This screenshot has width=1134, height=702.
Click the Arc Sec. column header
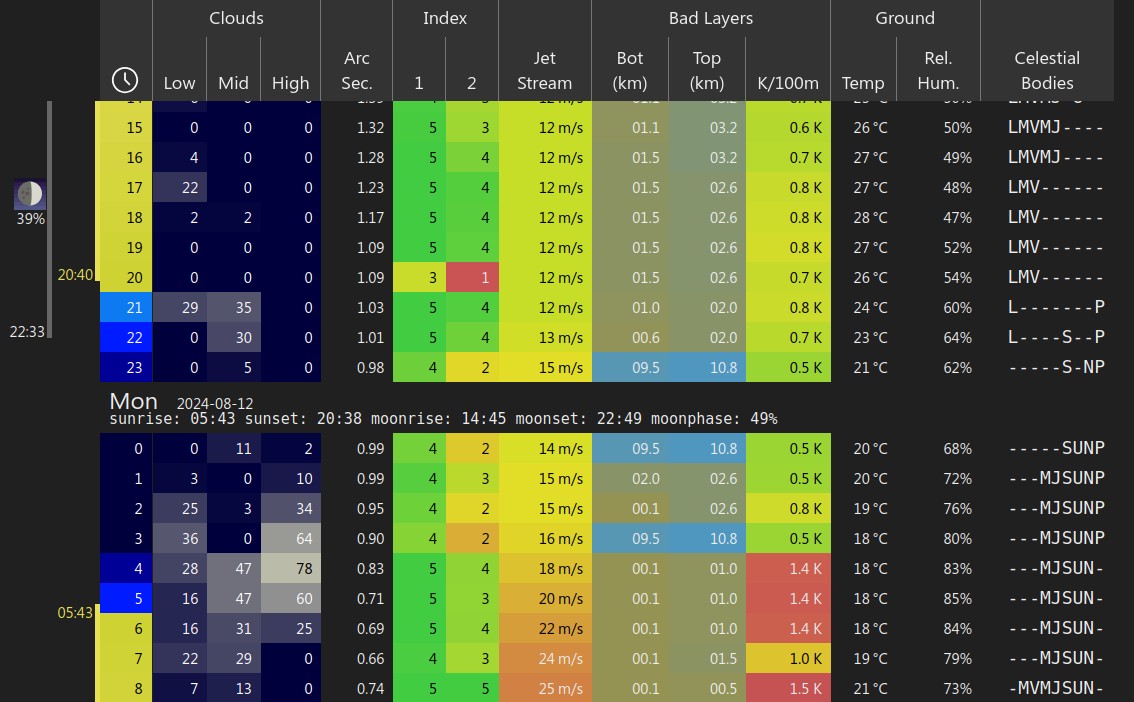pyautogui.click(x=357, y=70)
